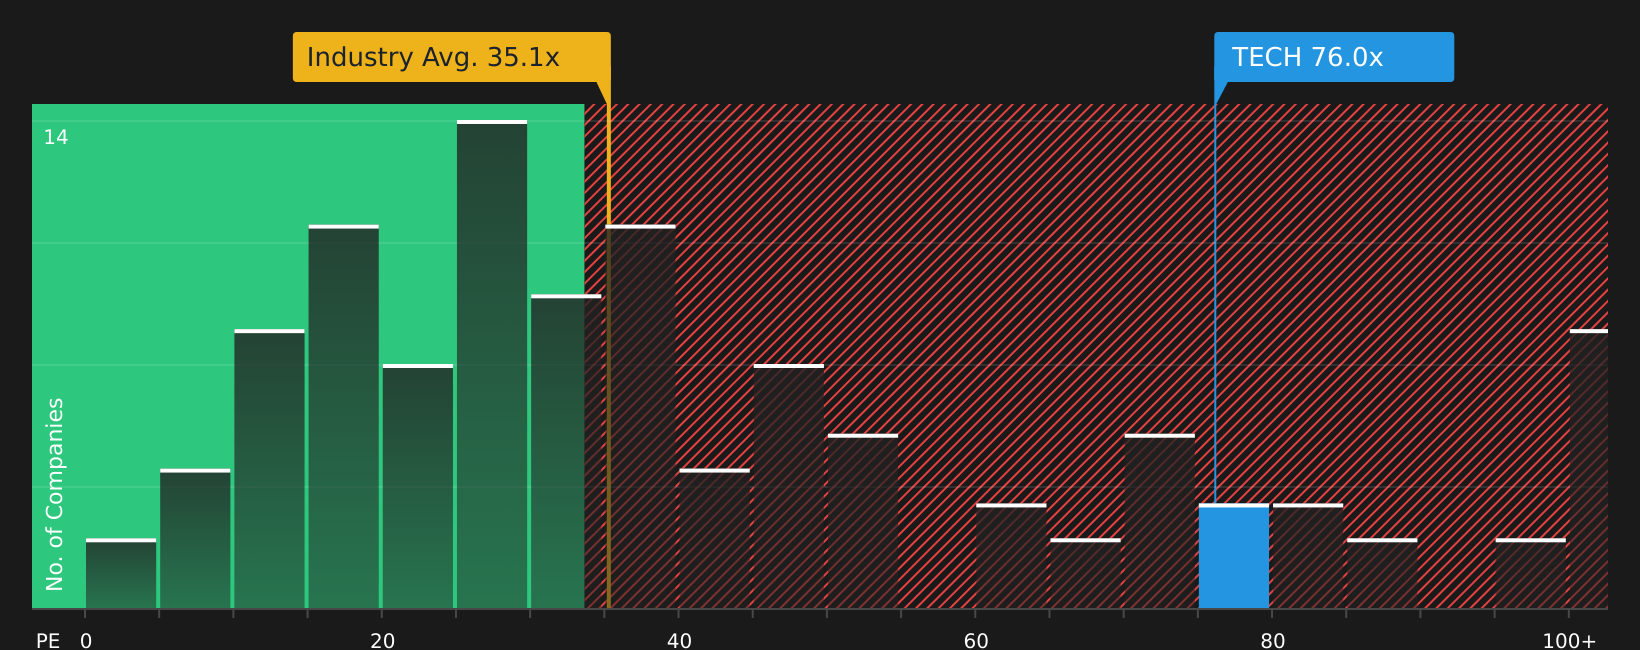Click the first bar at PE 0-5

121,574
